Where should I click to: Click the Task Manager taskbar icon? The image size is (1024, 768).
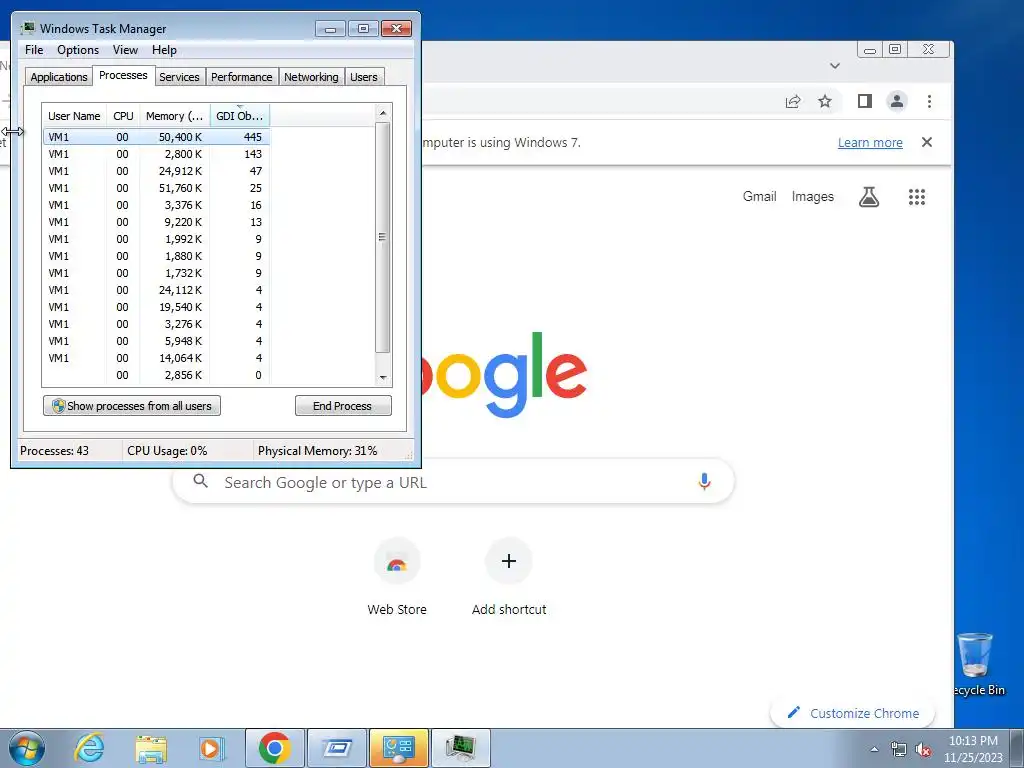pos(460,748)
